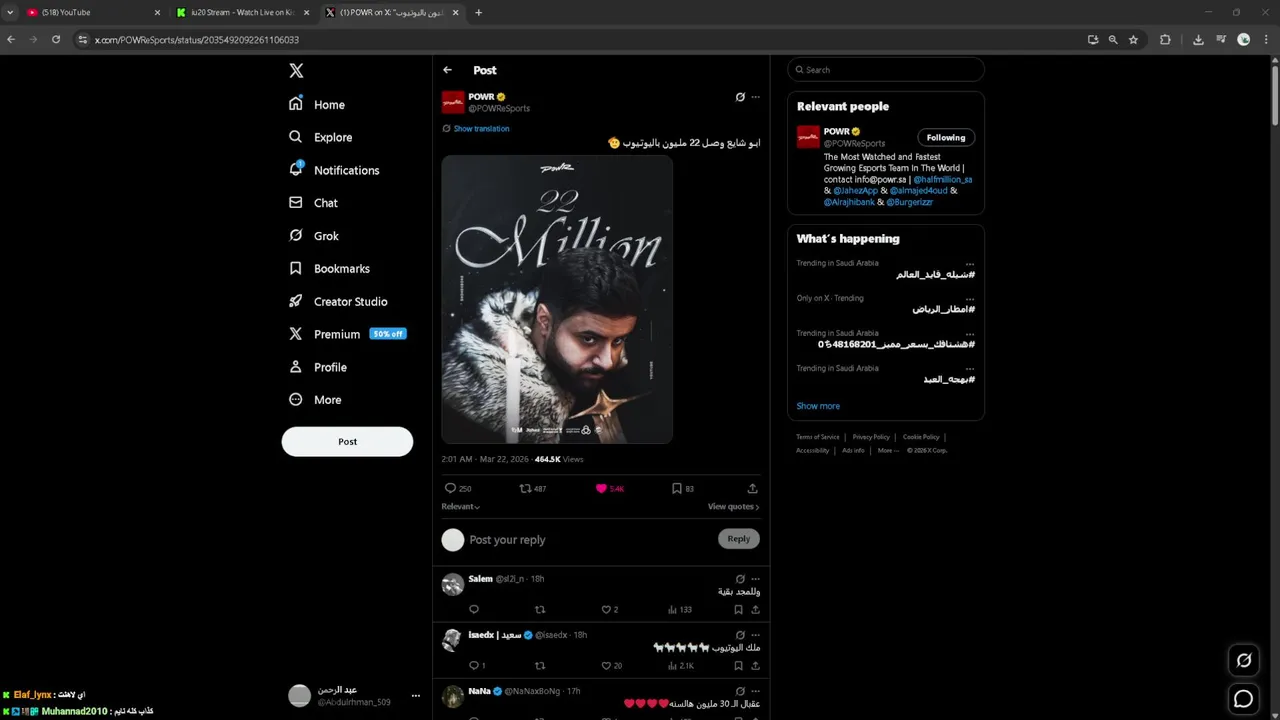Open @halfmillion_sa link in bio
The image size is (1280, 720).
(943, 180)
